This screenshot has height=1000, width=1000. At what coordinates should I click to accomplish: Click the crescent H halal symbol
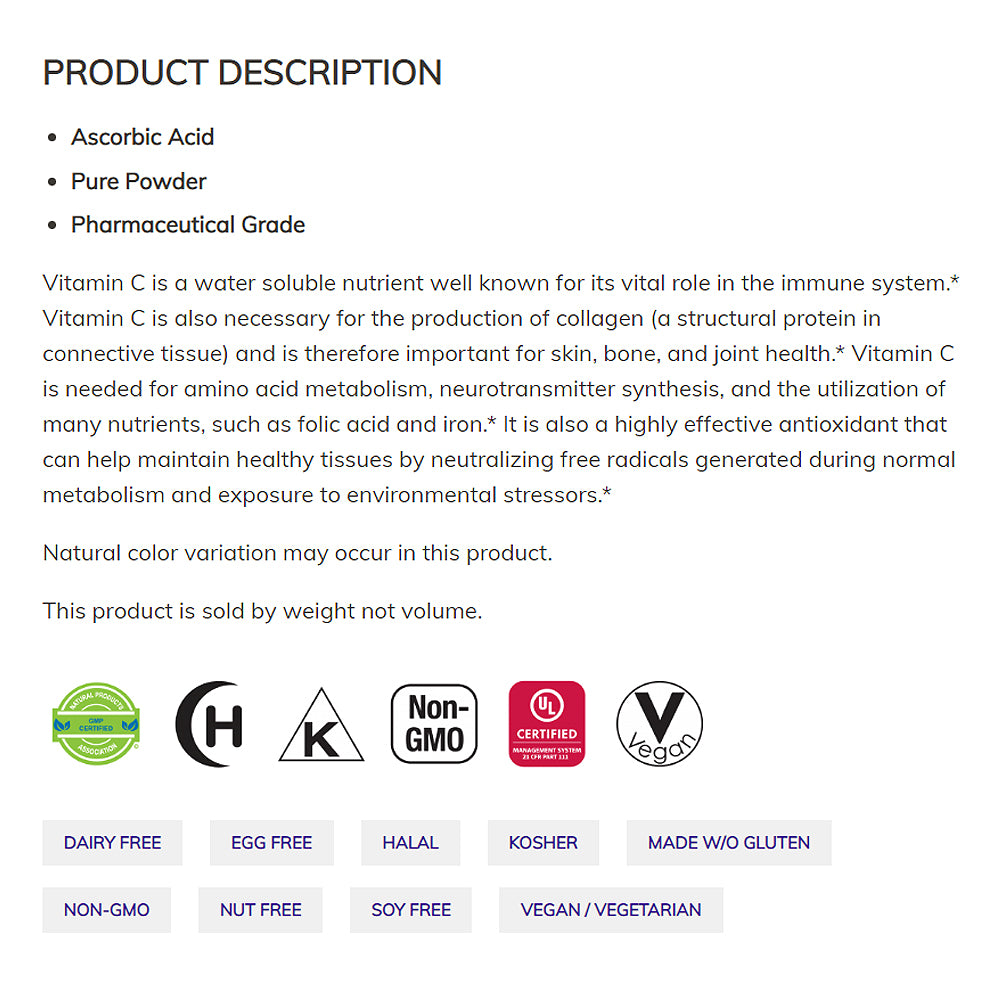tap(209, 724)
